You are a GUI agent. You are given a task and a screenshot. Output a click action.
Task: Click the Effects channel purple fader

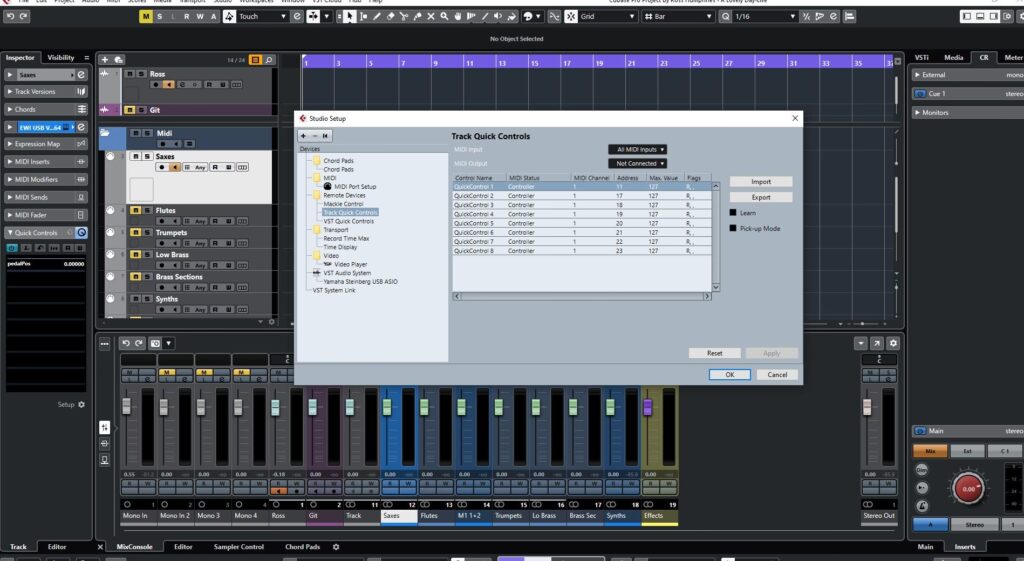647,406
